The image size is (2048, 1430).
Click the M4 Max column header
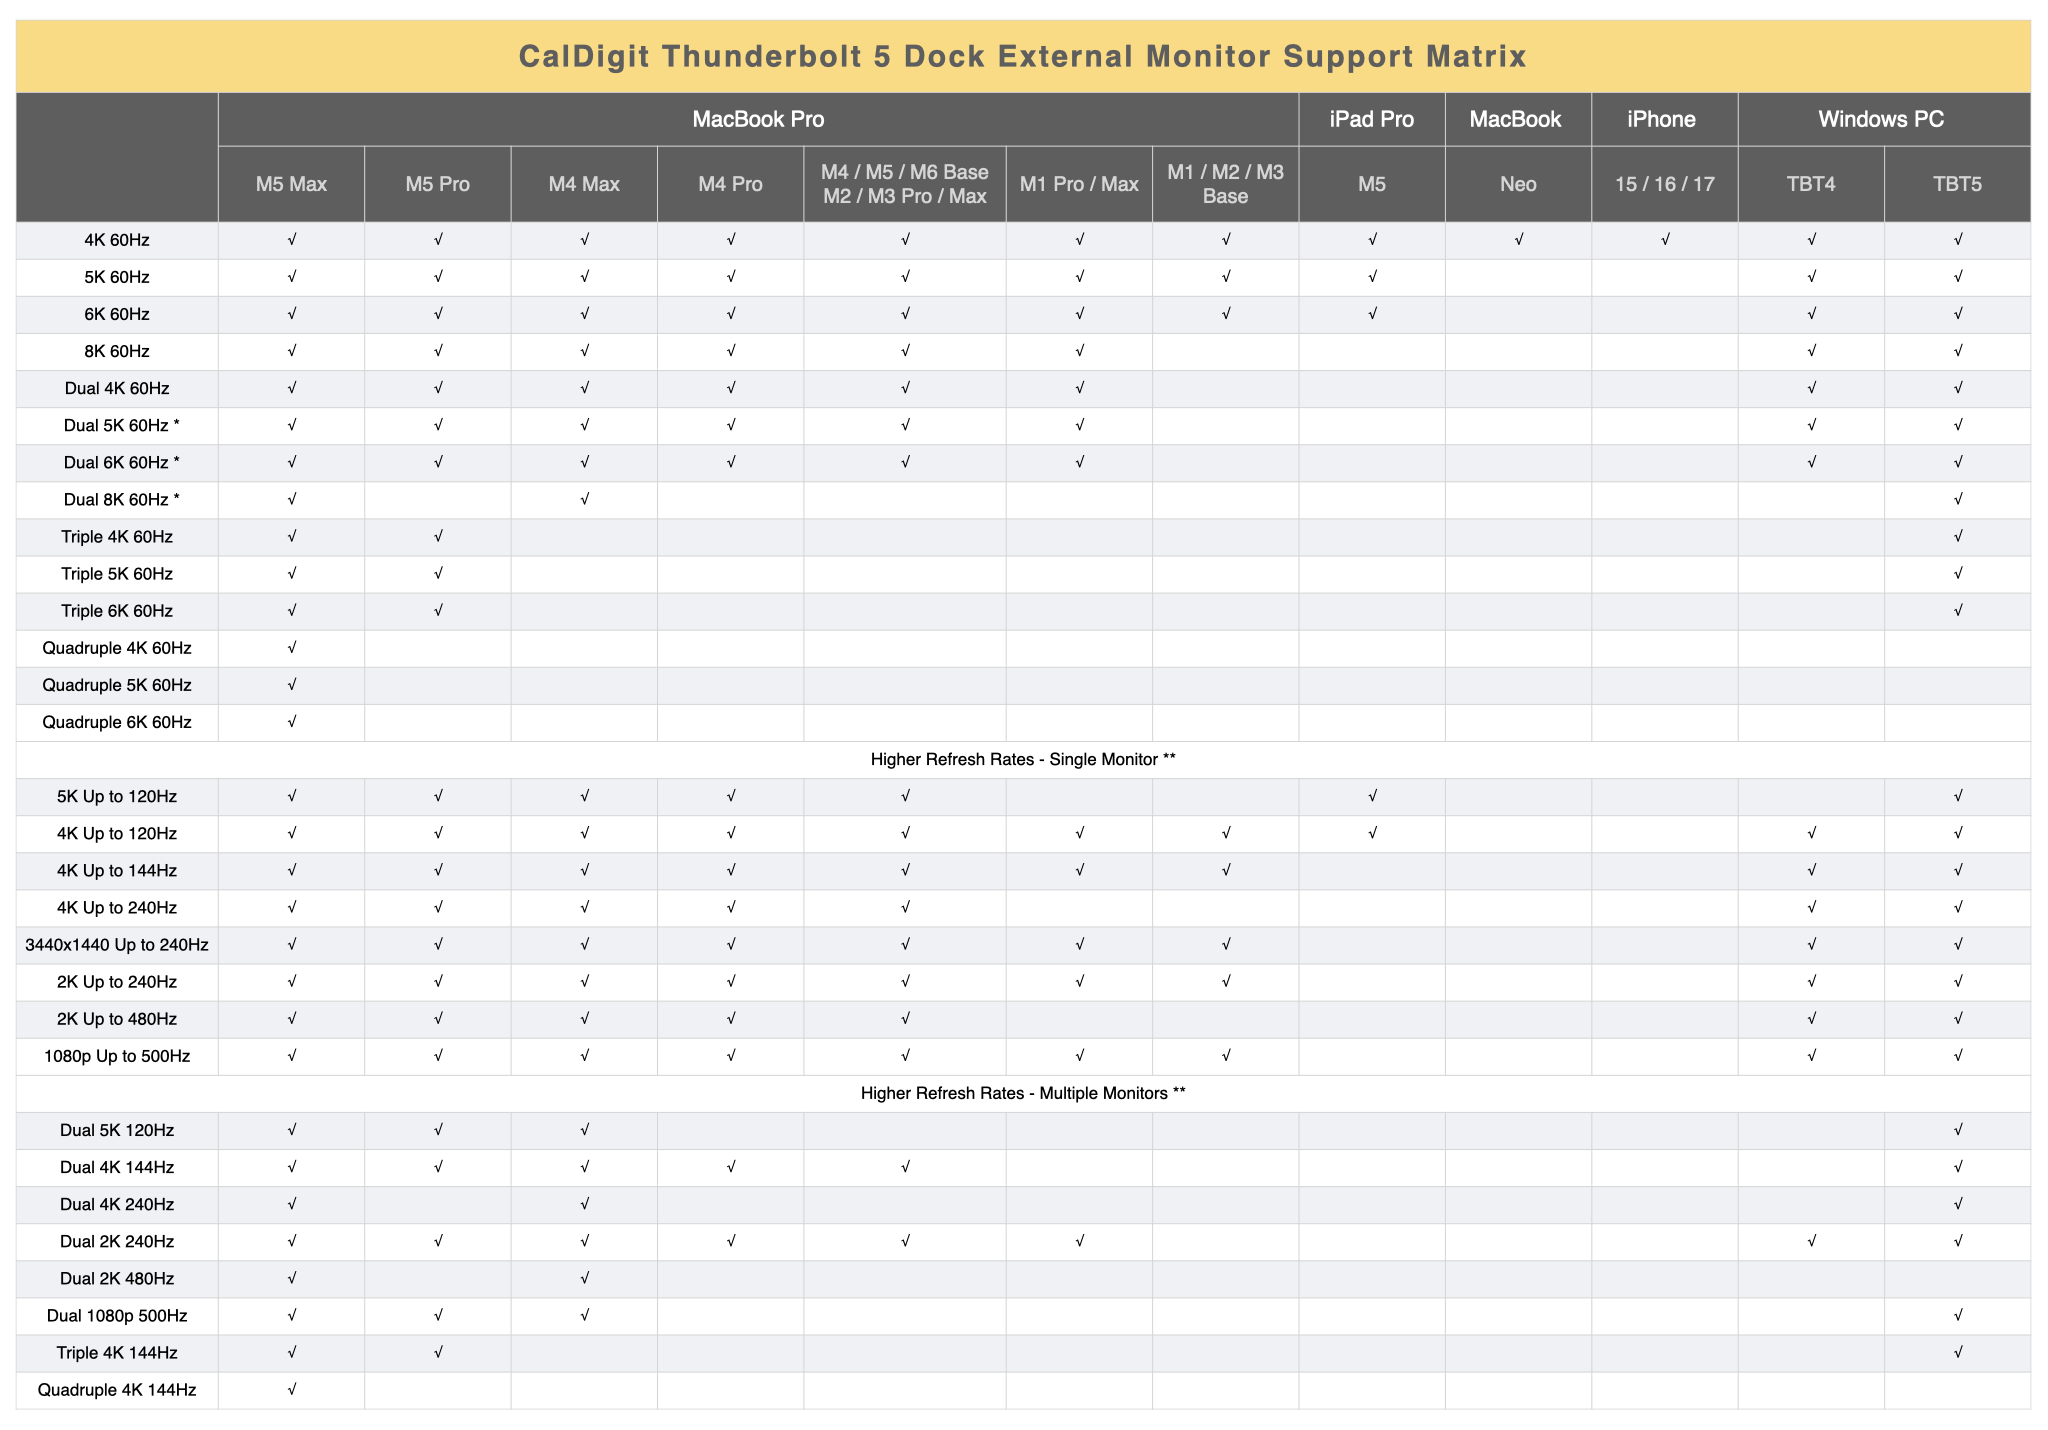coord(584,184)
